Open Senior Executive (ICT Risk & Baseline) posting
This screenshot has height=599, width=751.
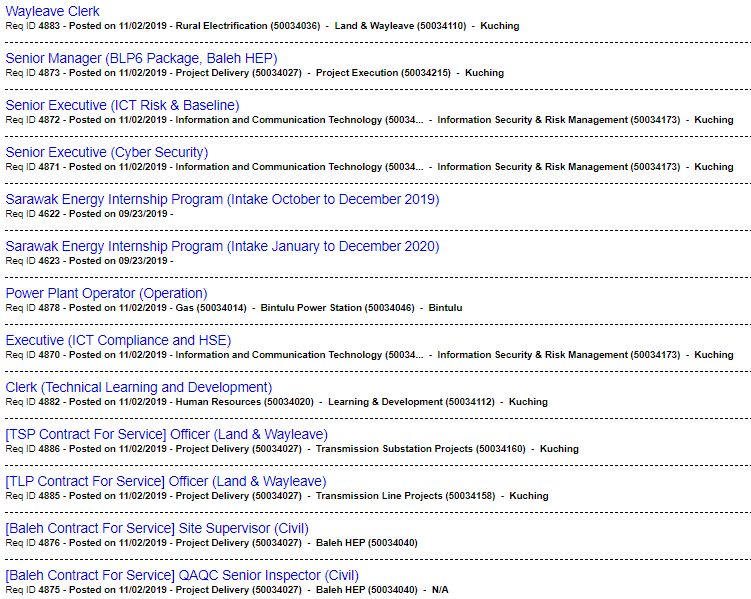122,105
